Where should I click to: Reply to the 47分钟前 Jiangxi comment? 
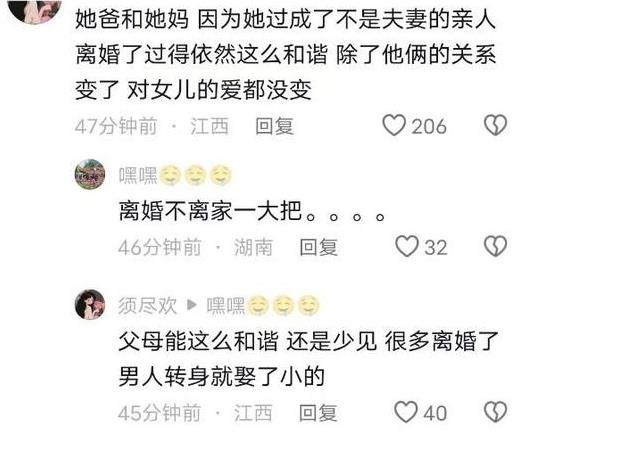pyautogui.click(x=274, y=126)
